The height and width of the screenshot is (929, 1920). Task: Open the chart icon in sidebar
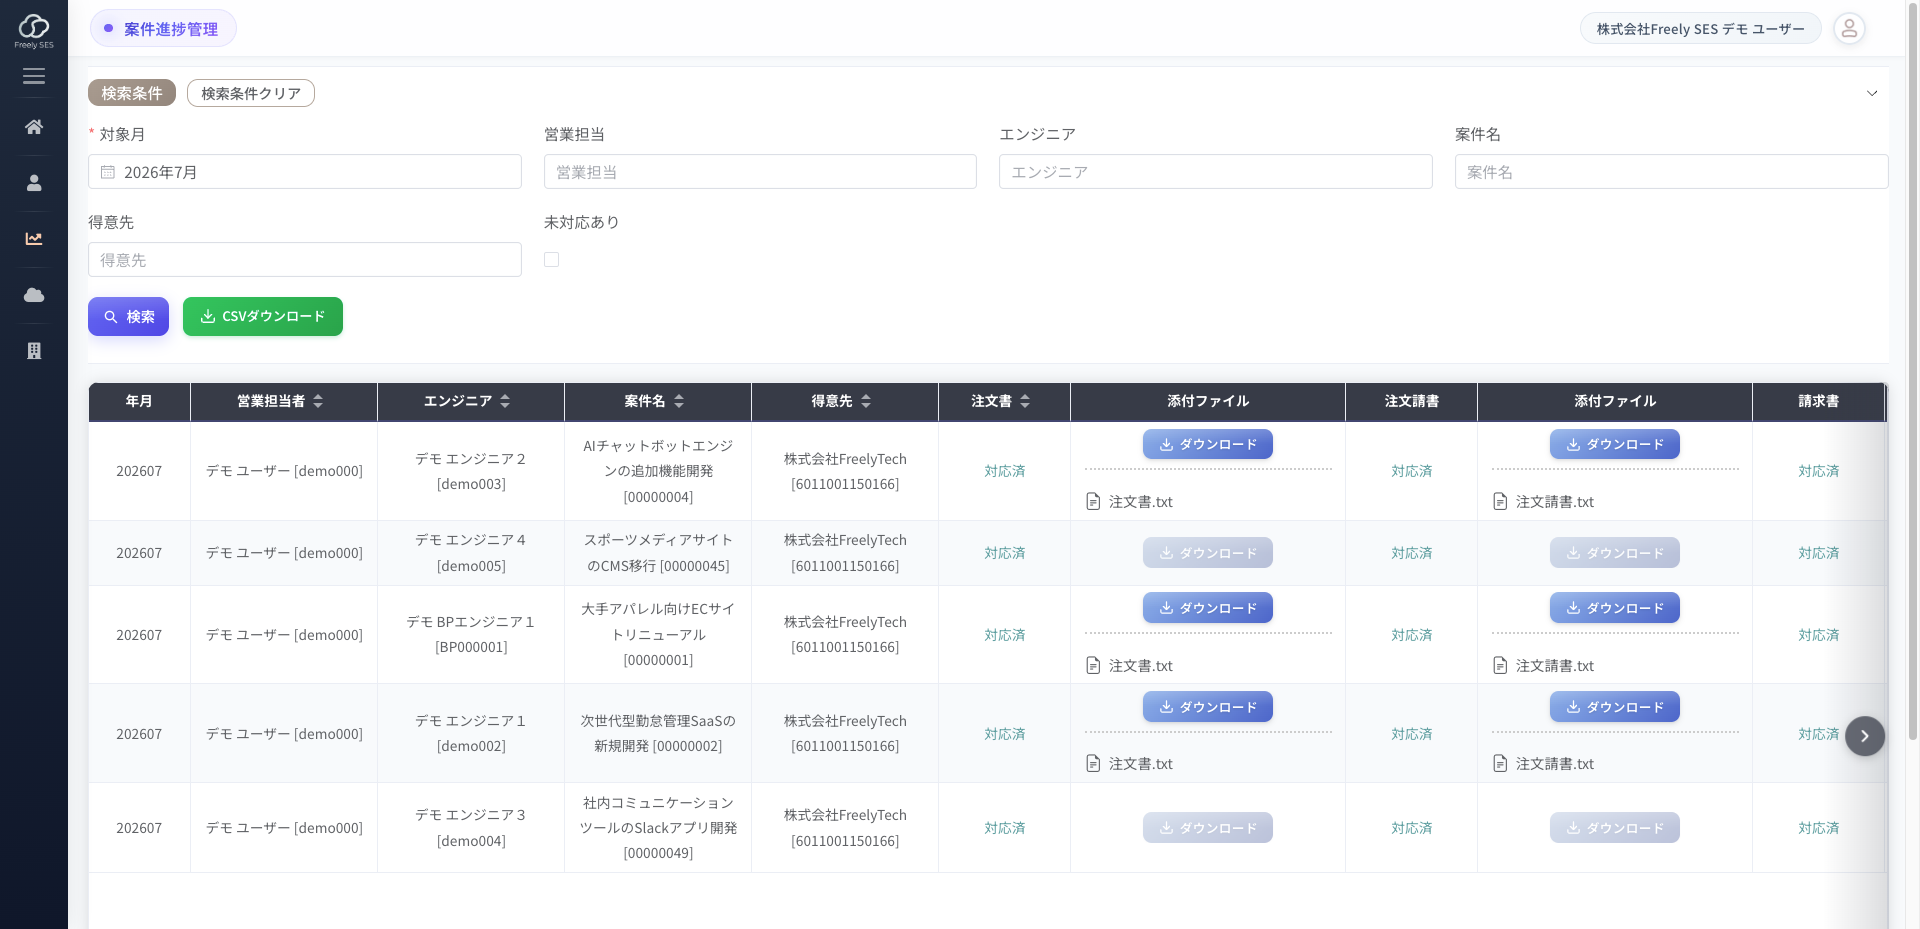click(x=34, y=239)
